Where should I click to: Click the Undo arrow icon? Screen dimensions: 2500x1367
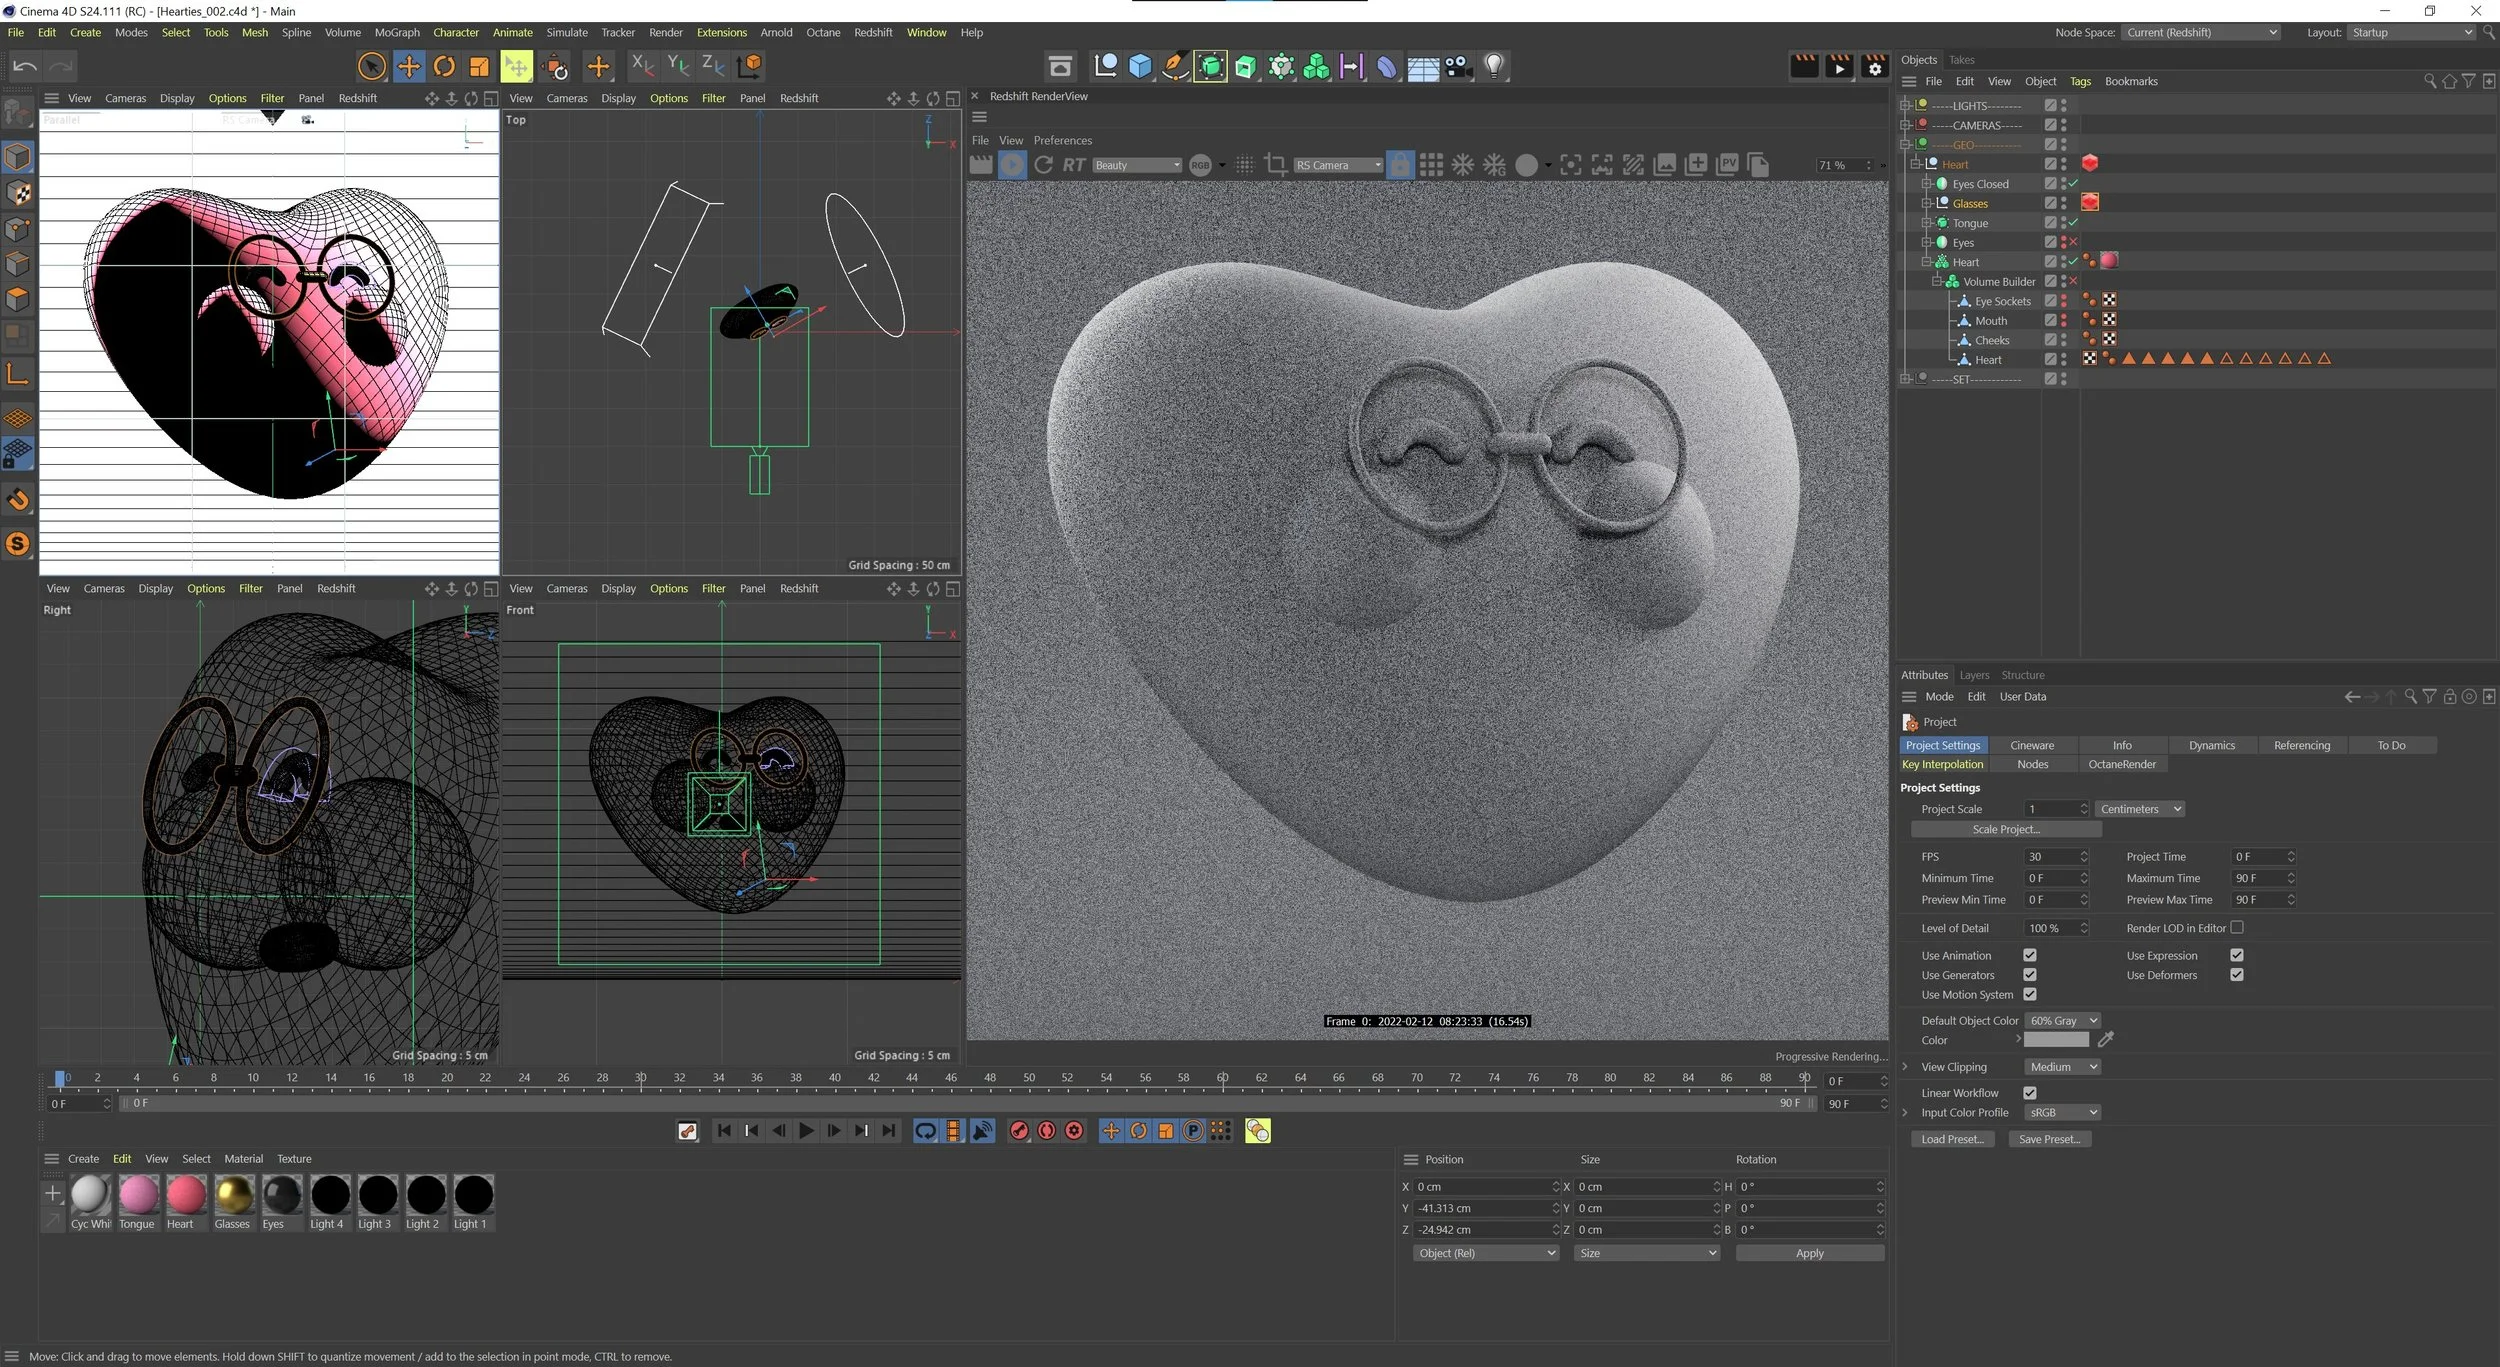coord(25,67)
